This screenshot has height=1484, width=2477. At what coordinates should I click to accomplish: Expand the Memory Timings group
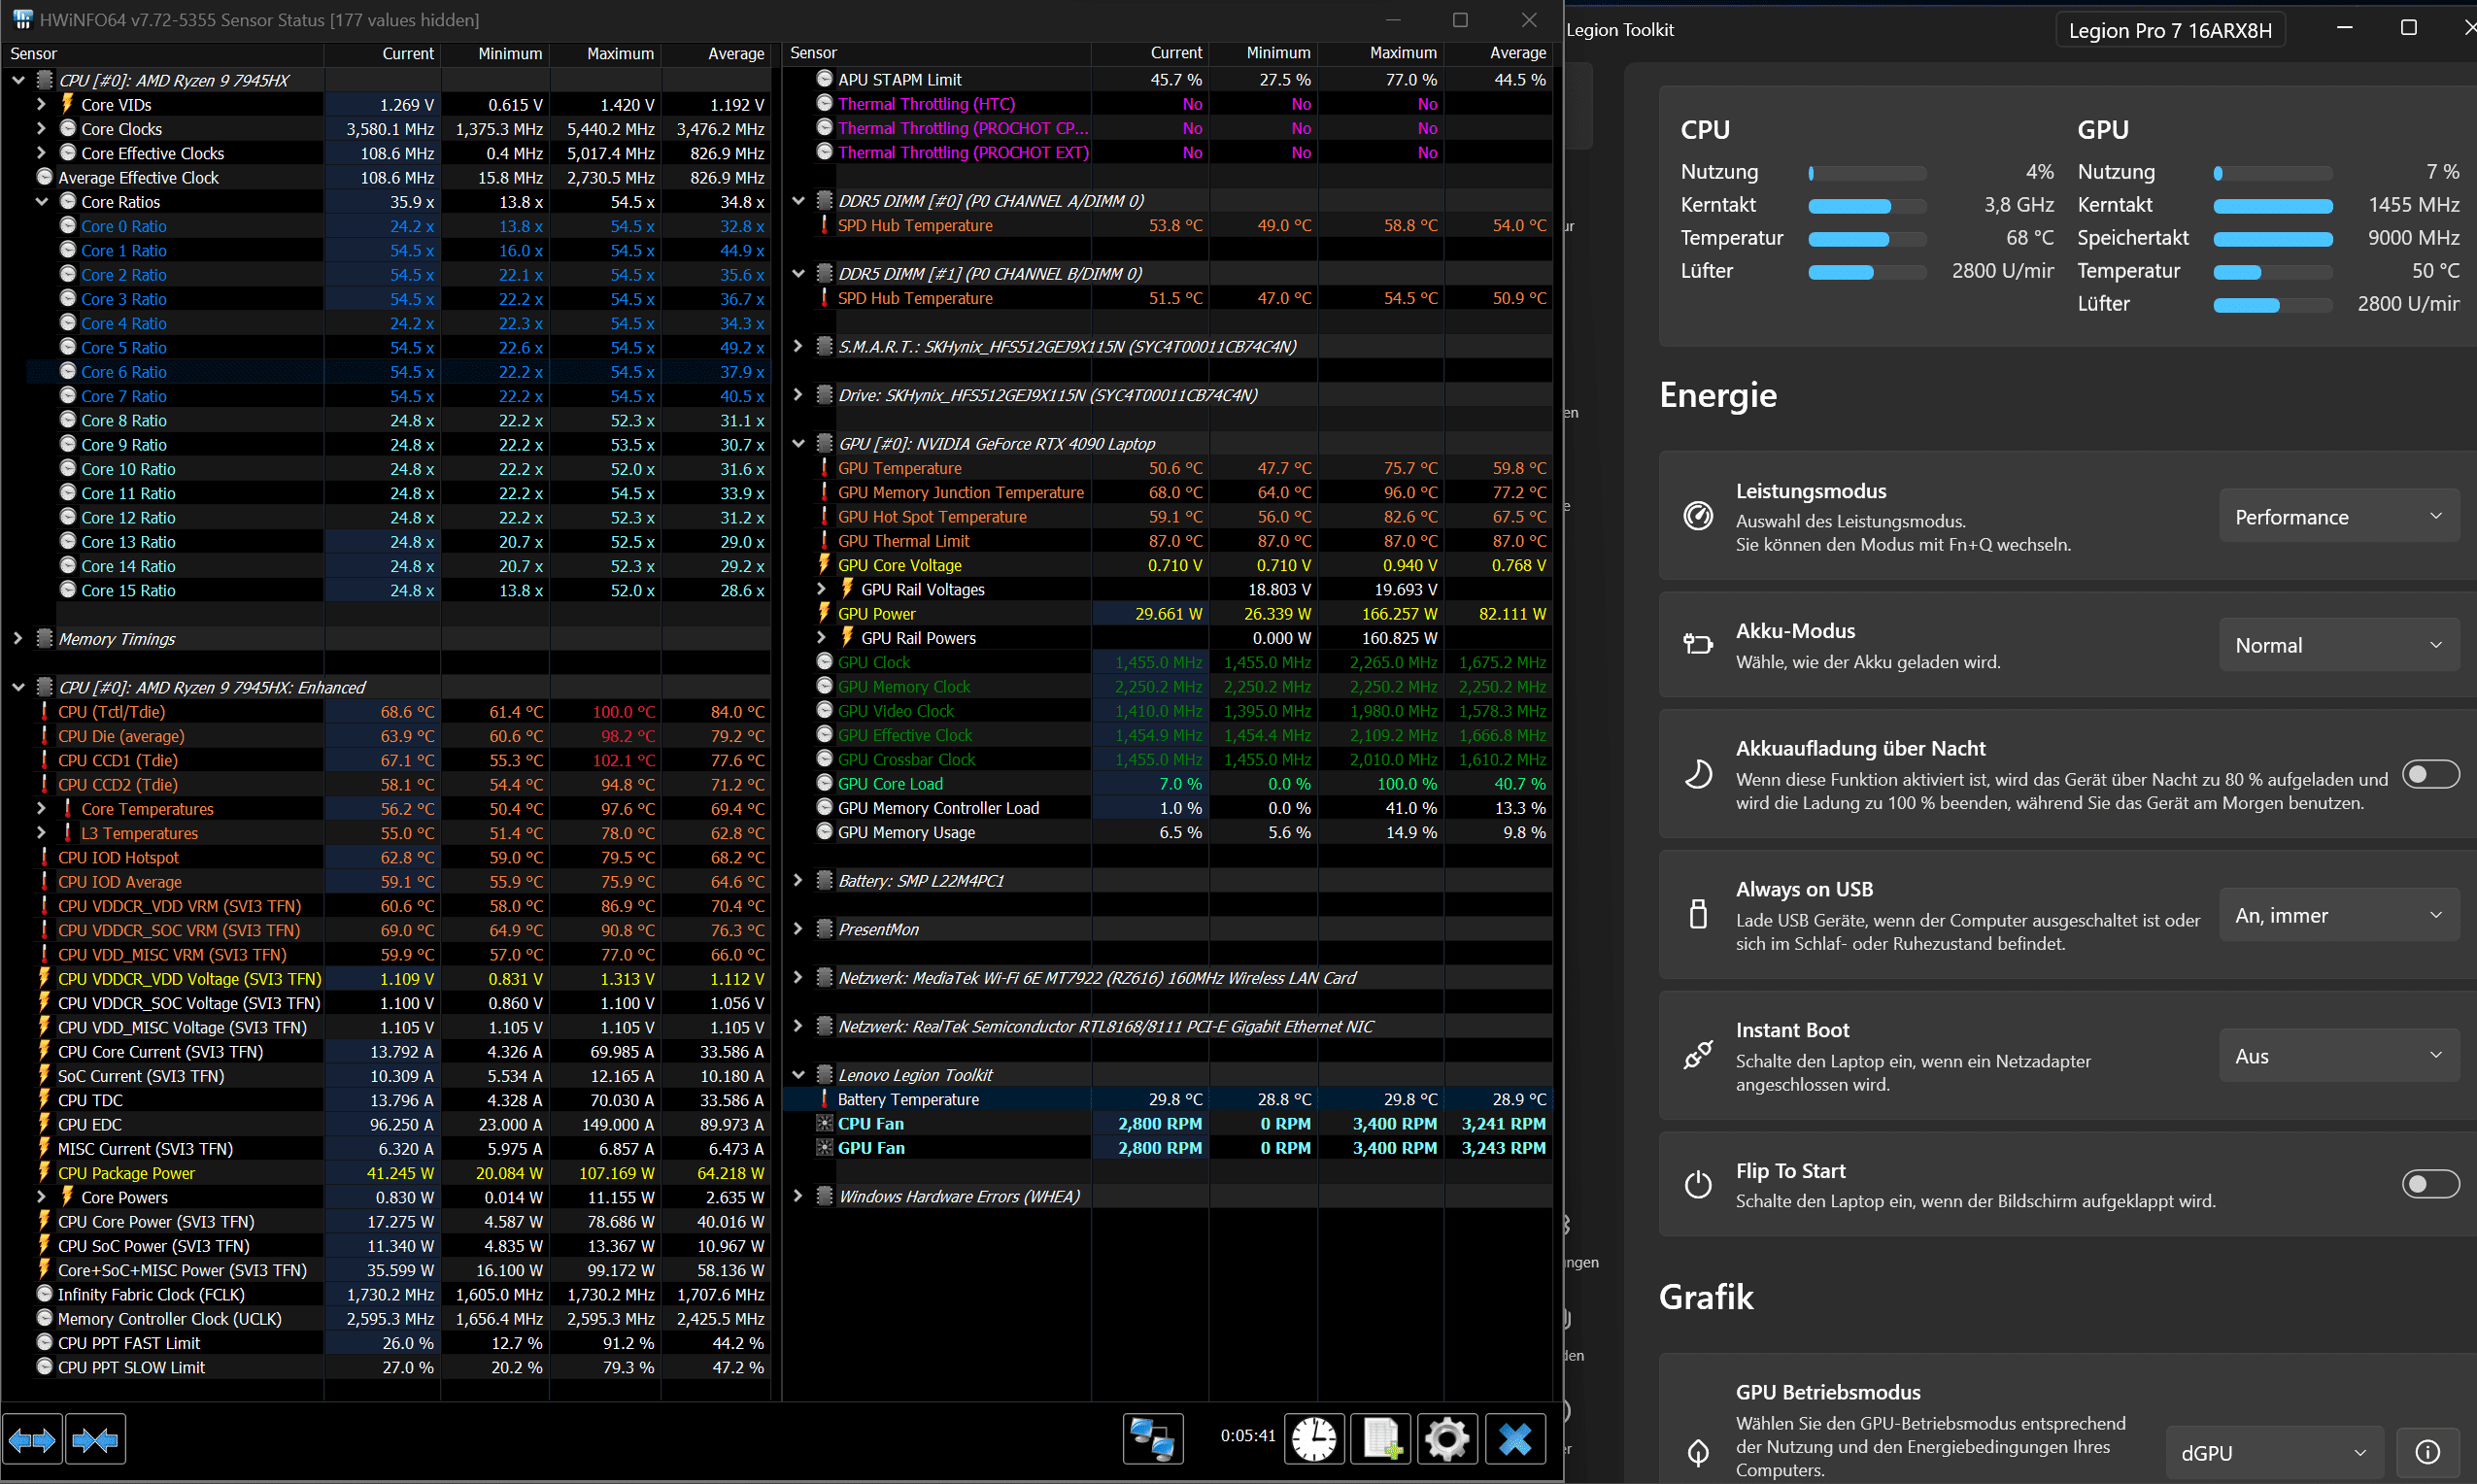coord(18,638)
